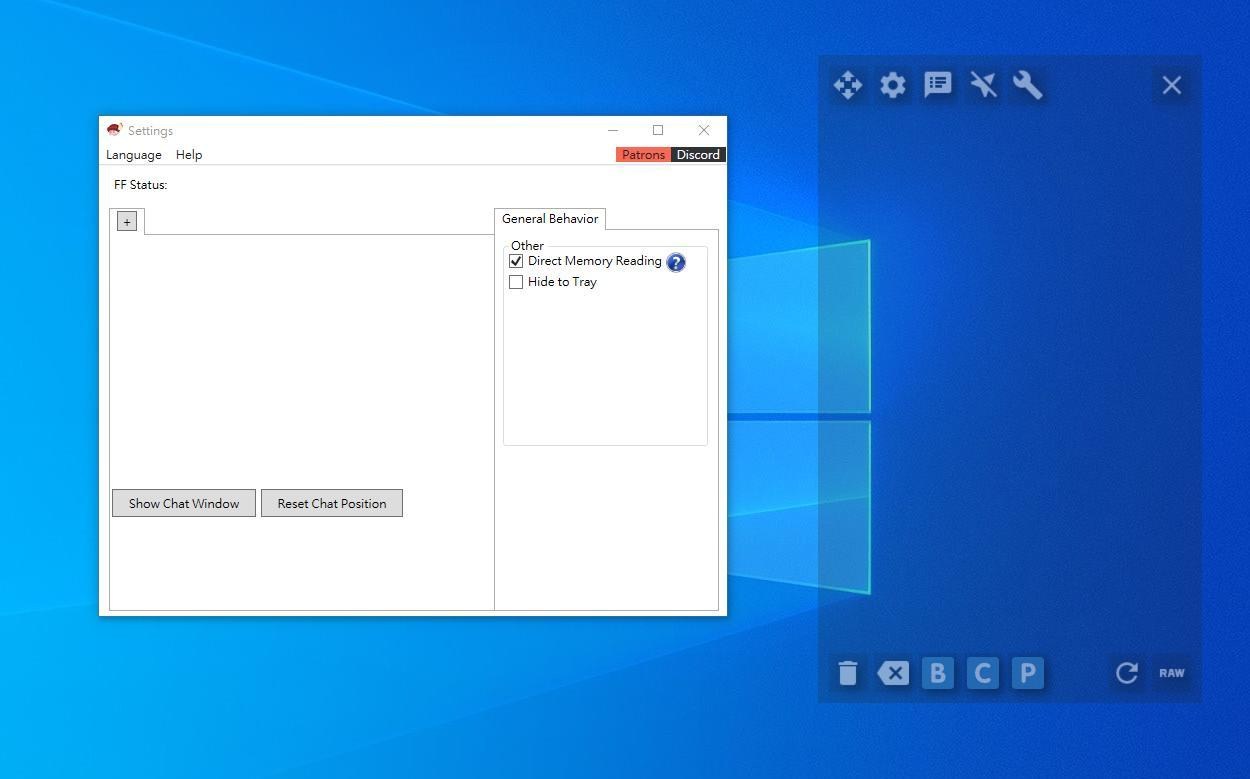
Task: Click the backspace delete icon
Action: tap(893, 673)
